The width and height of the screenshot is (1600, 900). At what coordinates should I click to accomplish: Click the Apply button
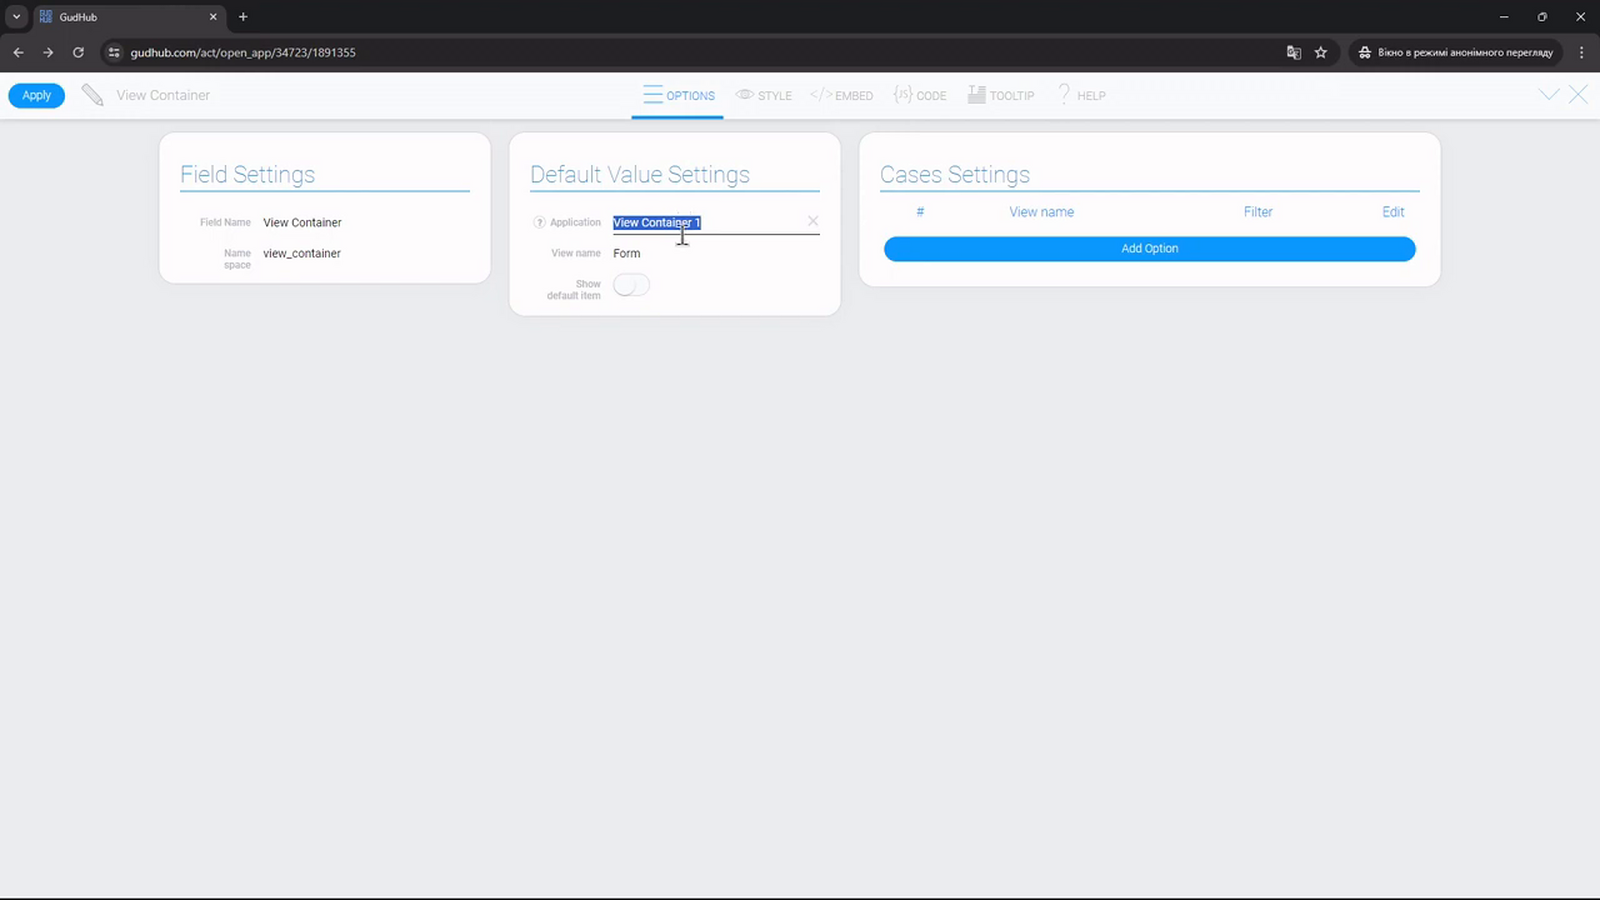click(37, 95)
